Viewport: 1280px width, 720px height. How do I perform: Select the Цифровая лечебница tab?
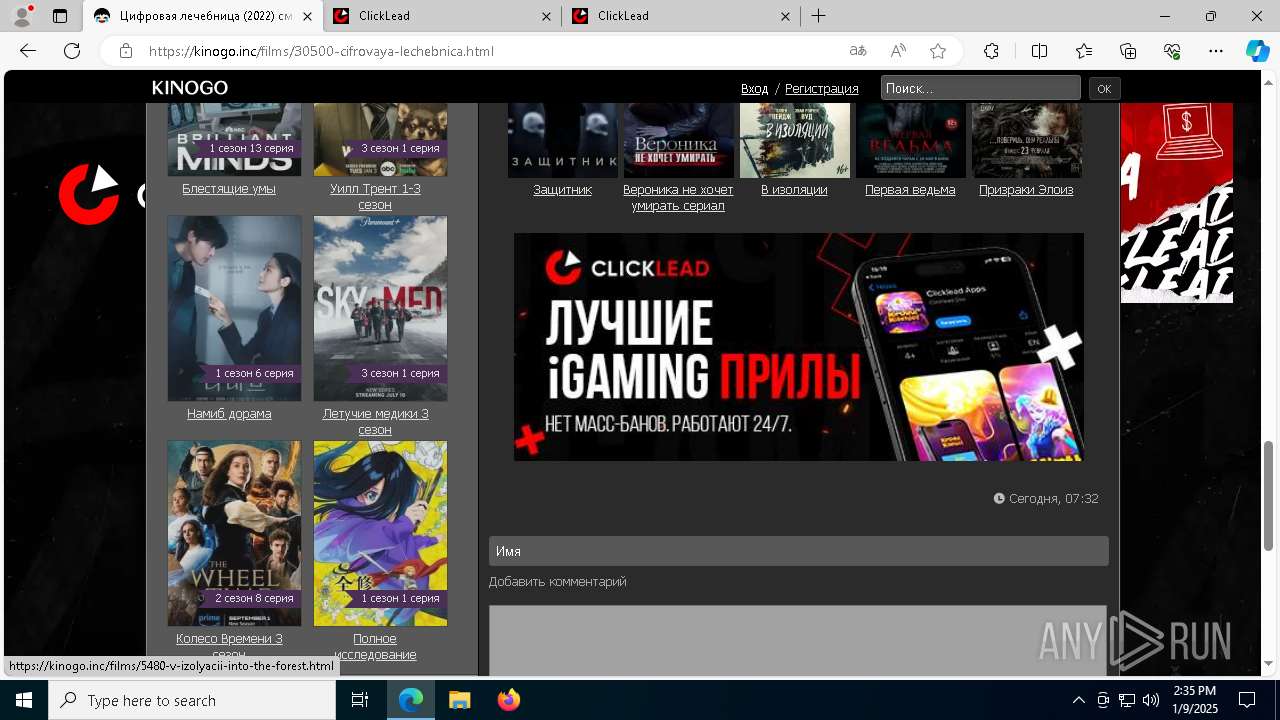click(x=203, y=16)
